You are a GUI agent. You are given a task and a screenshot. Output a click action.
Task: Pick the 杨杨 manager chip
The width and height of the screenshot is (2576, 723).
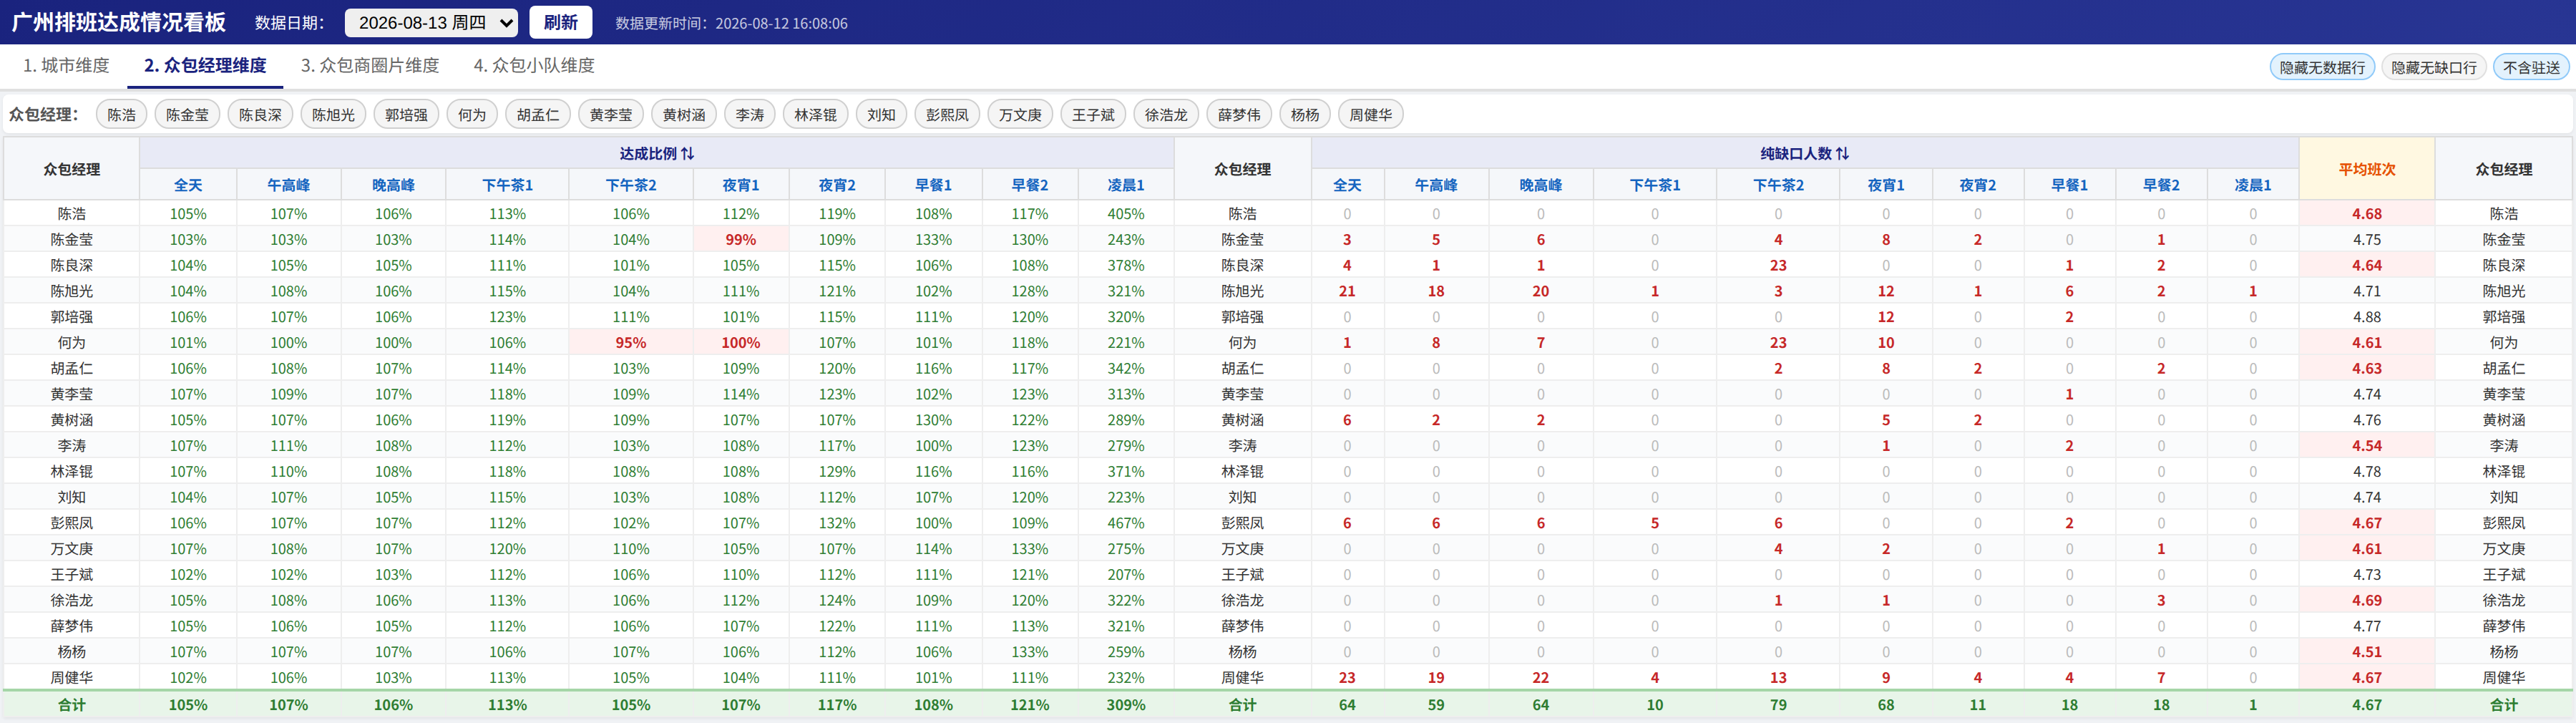[1305, 114]
